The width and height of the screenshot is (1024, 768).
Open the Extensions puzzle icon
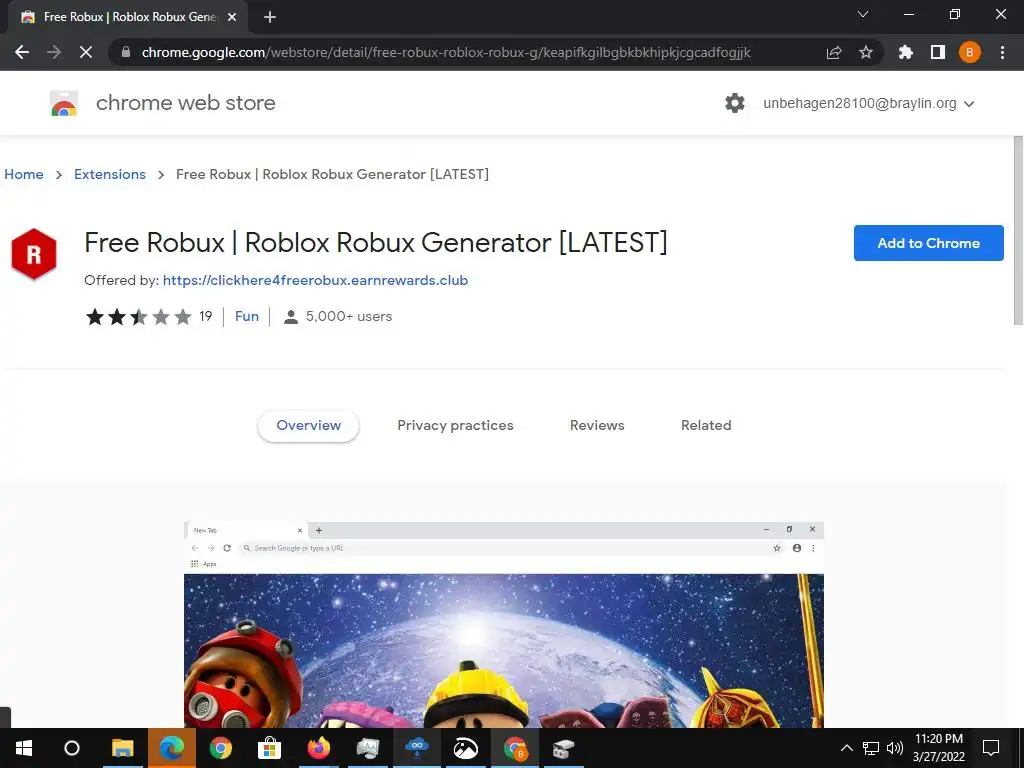[905, 52]
